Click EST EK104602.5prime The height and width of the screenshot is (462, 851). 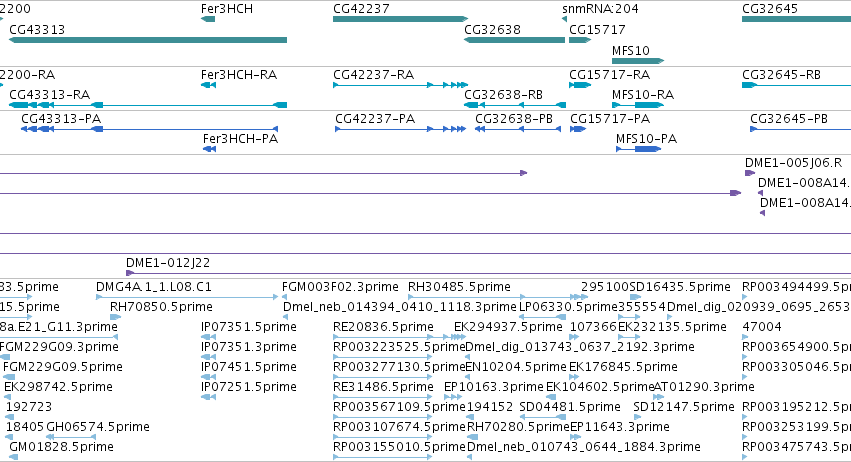click(551, 397)
